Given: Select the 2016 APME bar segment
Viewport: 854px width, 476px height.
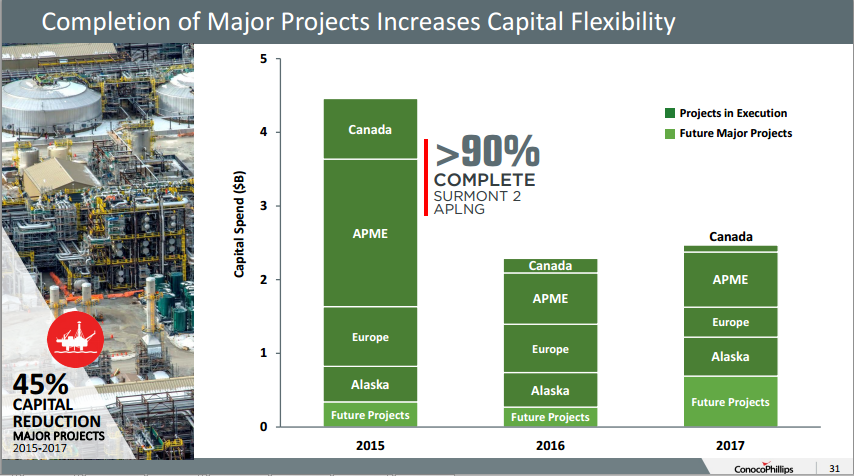Looking at the screenshot, I should click(x=550, y=298).
